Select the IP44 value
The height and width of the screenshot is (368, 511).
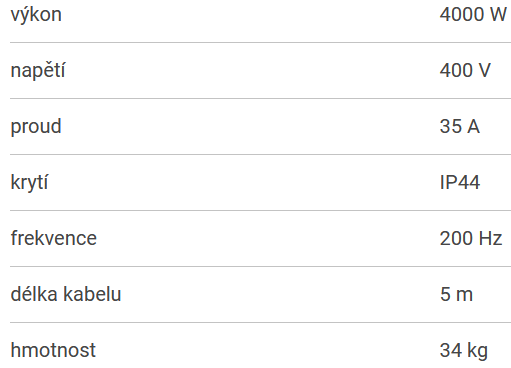tap(460, 182)
